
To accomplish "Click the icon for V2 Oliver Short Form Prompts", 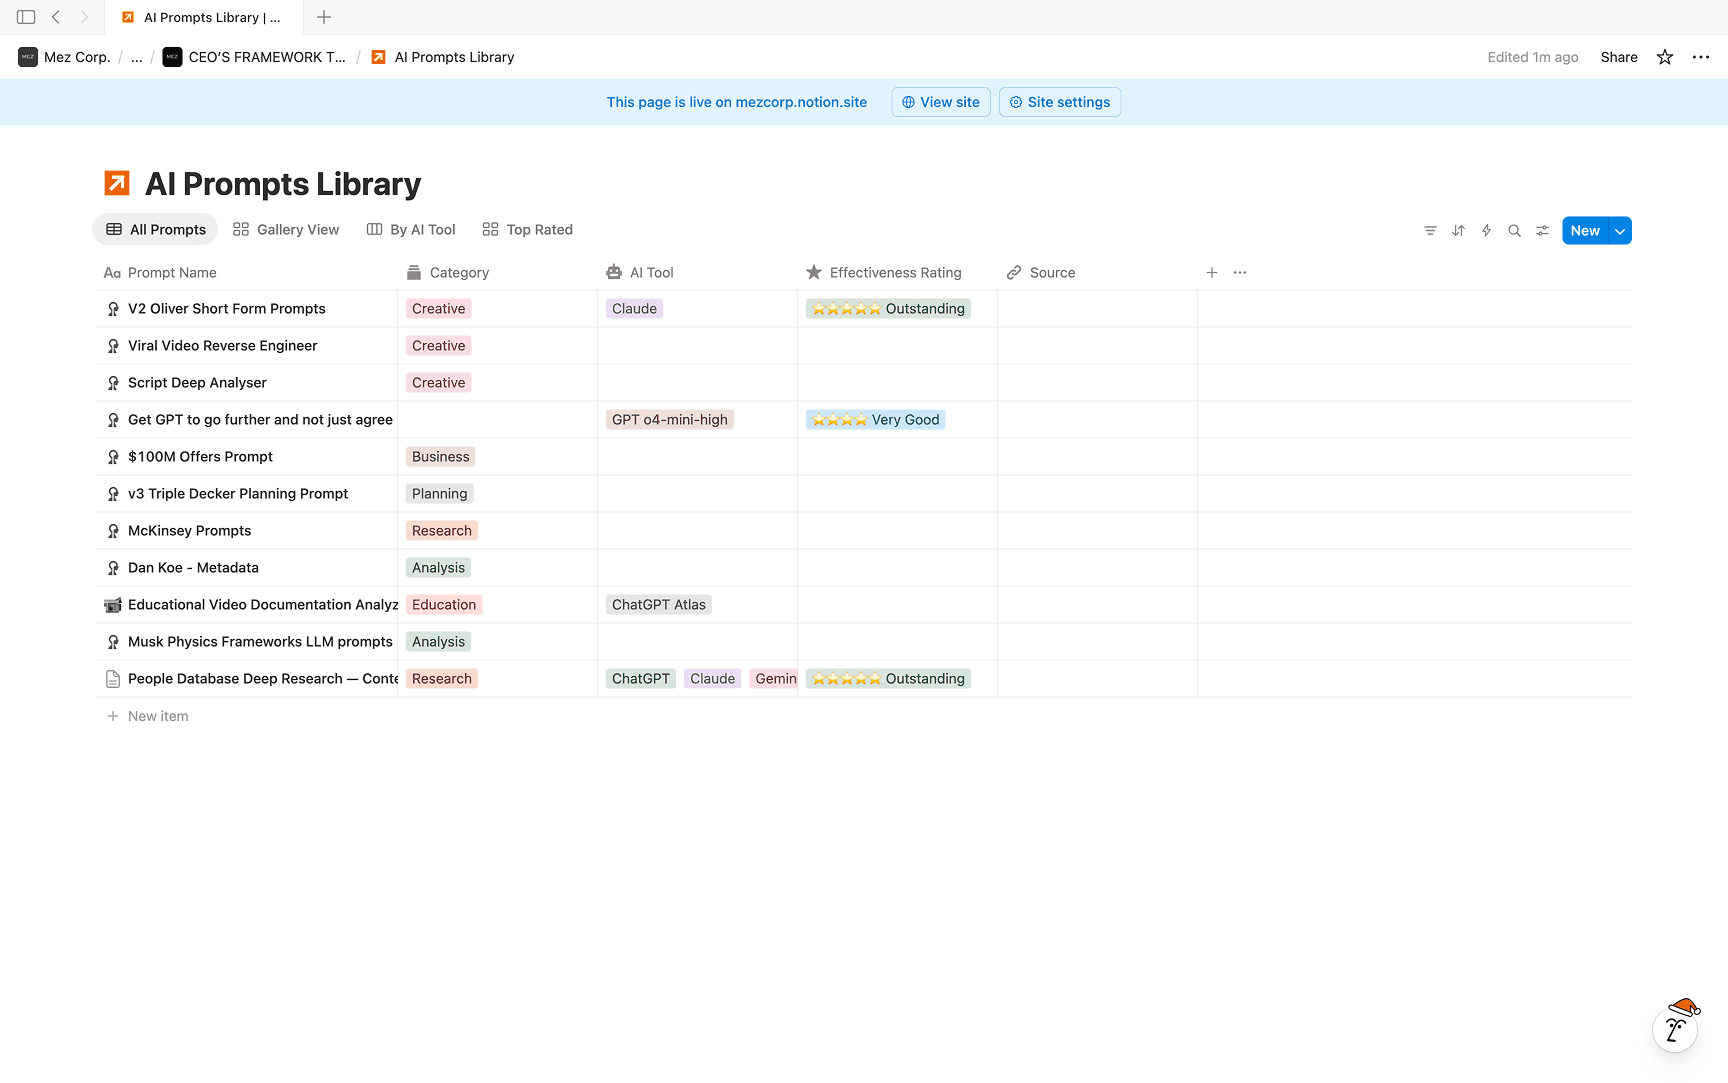I will 113,309.
